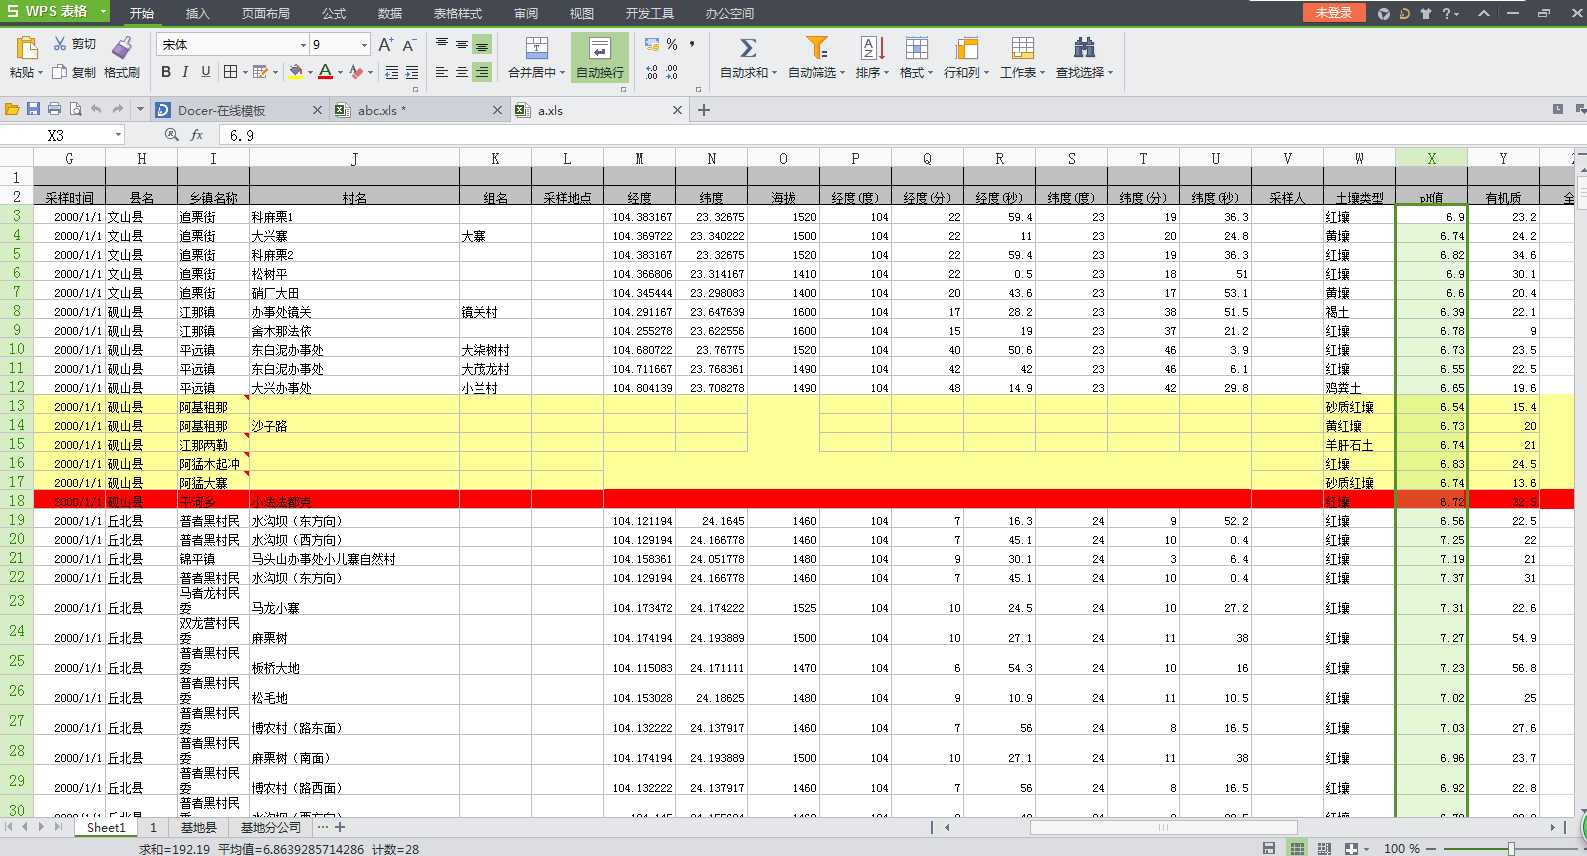
Task: Apply a cell fill color with the paint bucket
Action: pos(296,72)
